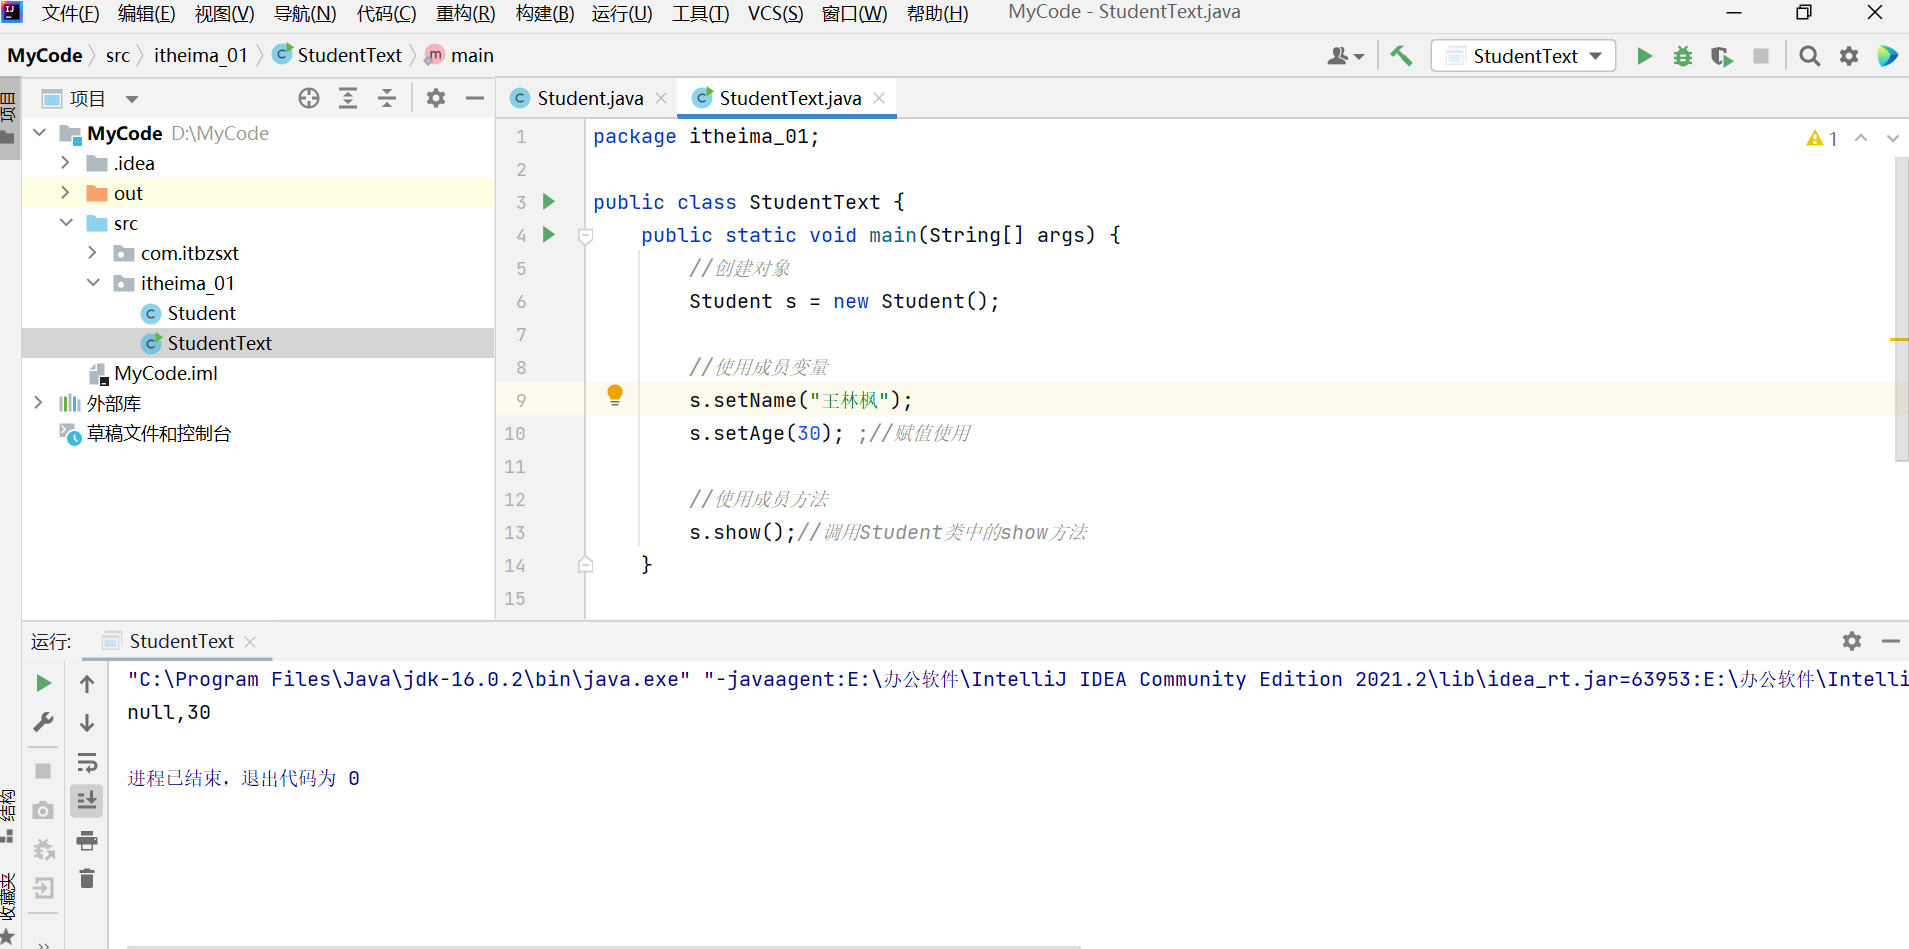The width and height of the screenshot is (1909, 949).
Task: Expand the out folder
Action: tap(66, 193)
